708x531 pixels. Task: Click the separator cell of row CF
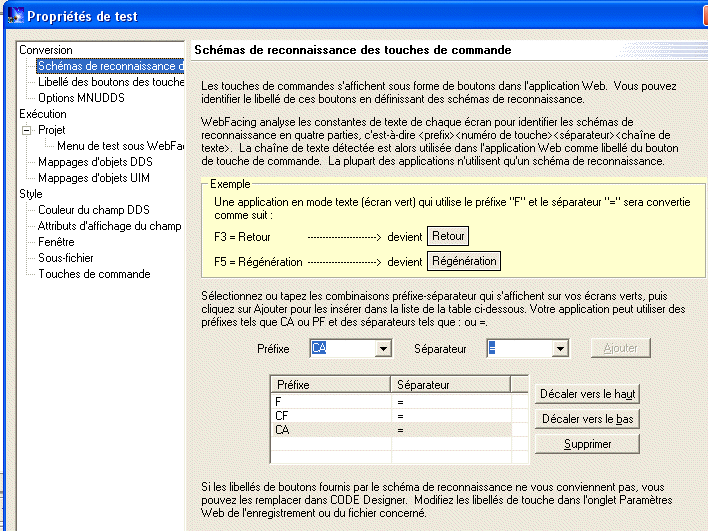pos(451,415)
